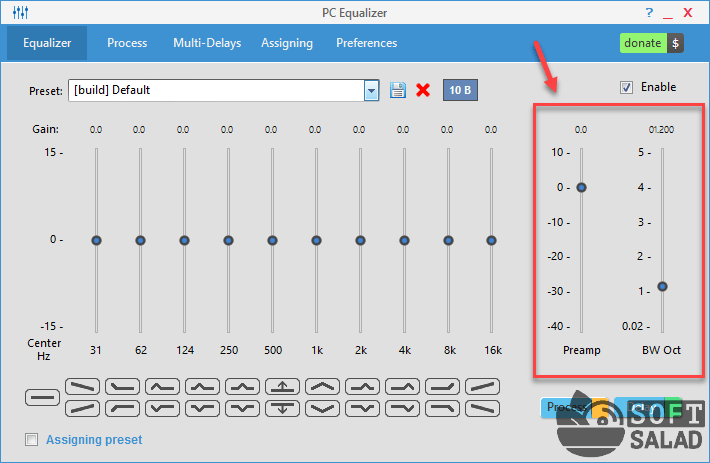The height and width of the screenshot is (463, 710).
Task: Save the current preset with floppy icon
Action: pyautogui.click(x=398, y=90)
